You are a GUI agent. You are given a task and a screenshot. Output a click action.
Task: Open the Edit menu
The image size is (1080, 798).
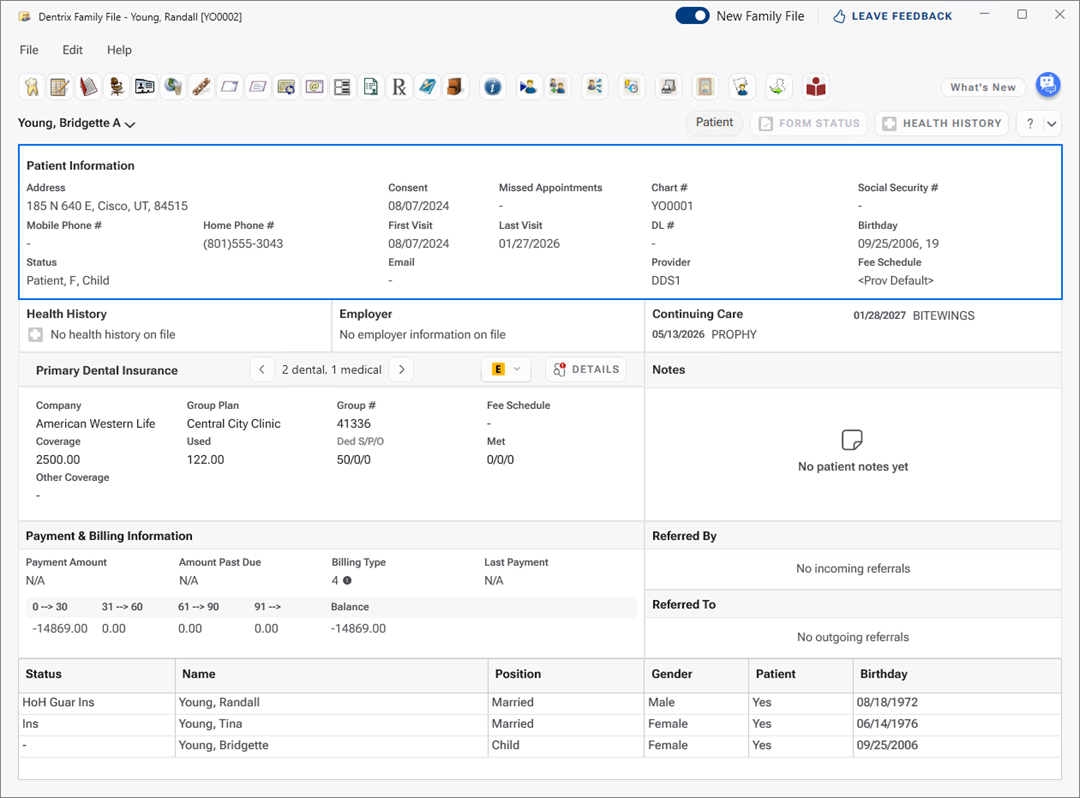pos(73,50)
